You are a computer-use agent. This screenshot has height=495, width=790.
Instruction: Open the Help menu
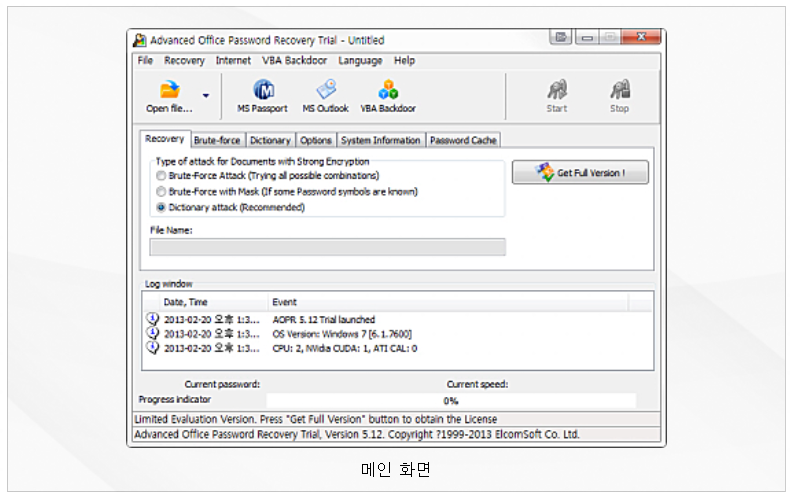[x=404, y=60]
